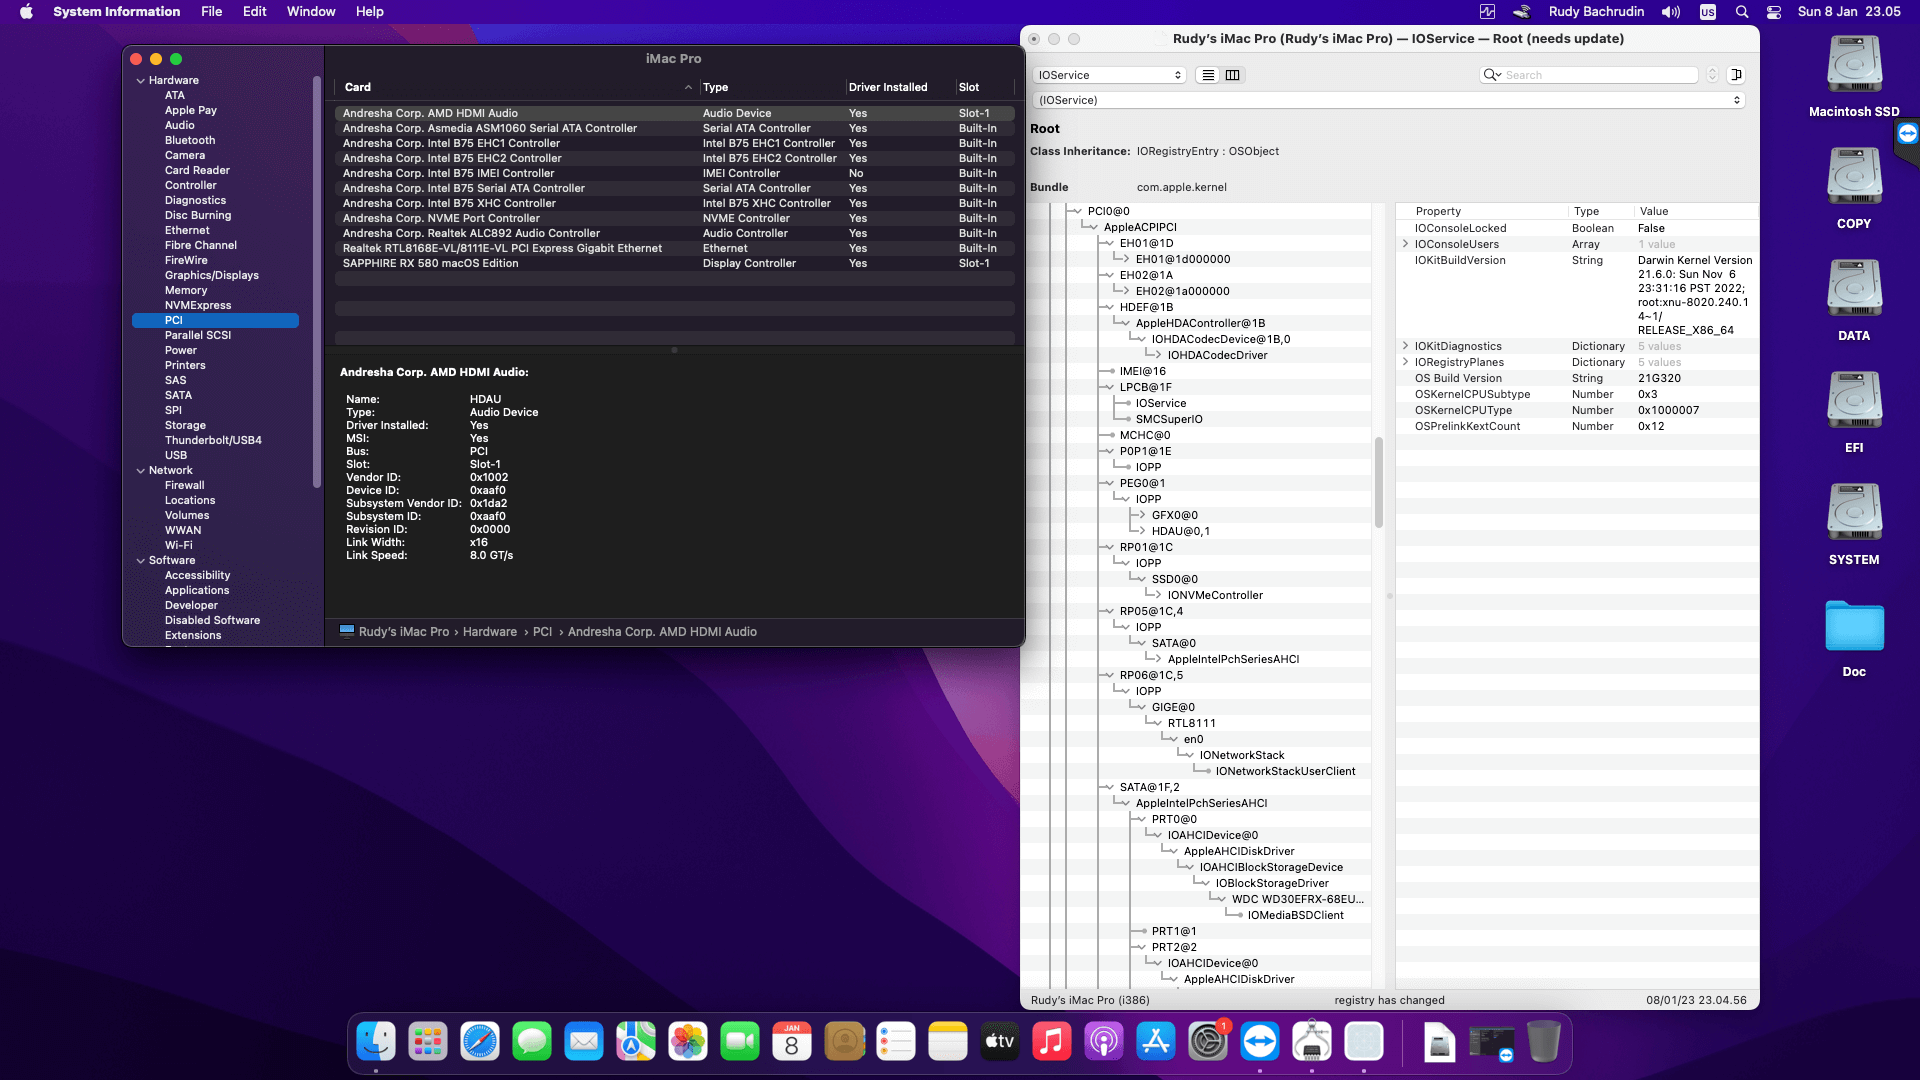Open the Window menu
This screenshot has height=1080, width=1920.
click(311, 12)
